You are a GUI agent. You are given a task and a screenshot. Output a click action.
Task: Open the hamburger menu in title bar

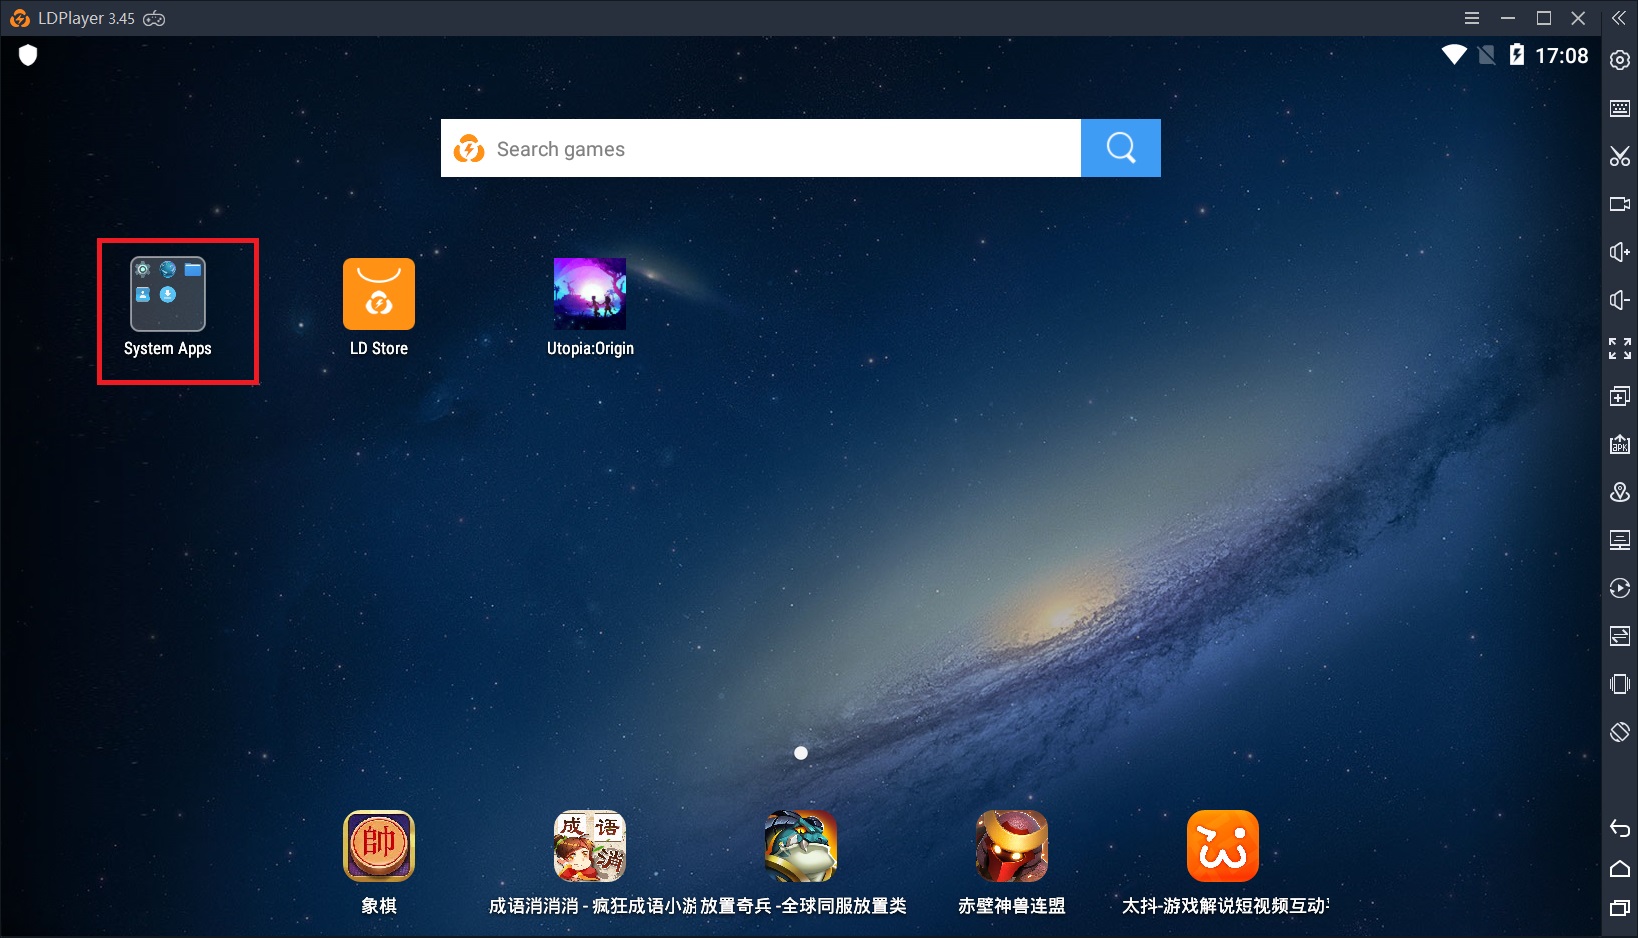tap(1471, 18)
